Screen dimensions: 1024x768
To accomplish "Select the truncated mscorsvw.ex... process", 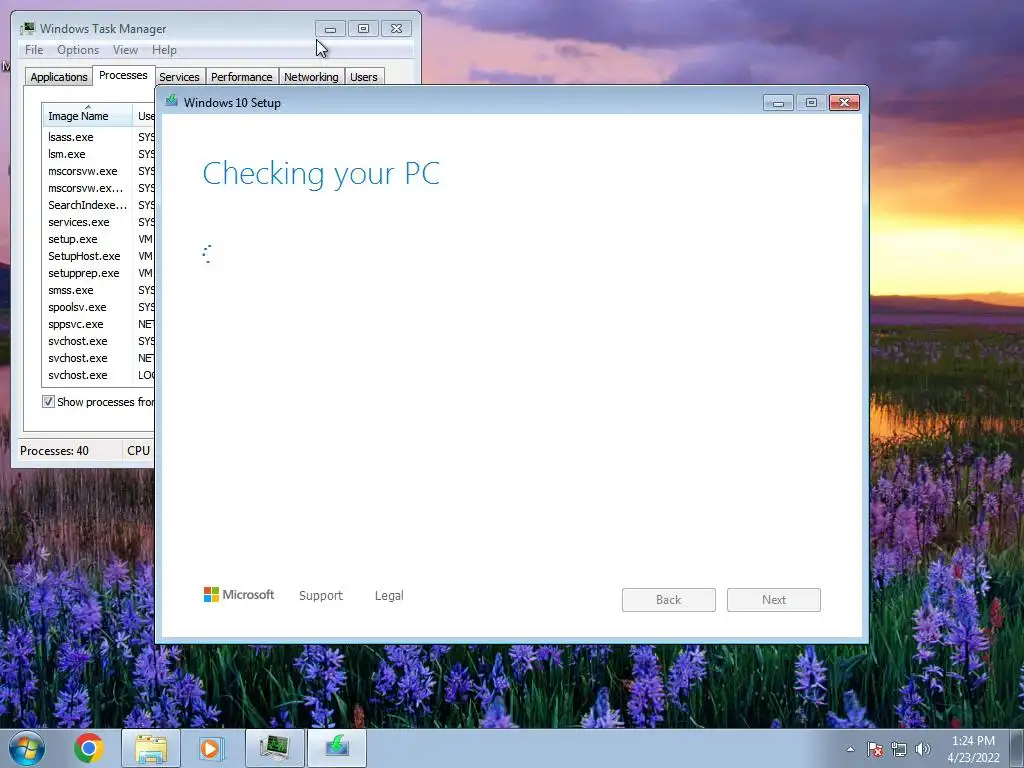I will [x=98, y=188].
